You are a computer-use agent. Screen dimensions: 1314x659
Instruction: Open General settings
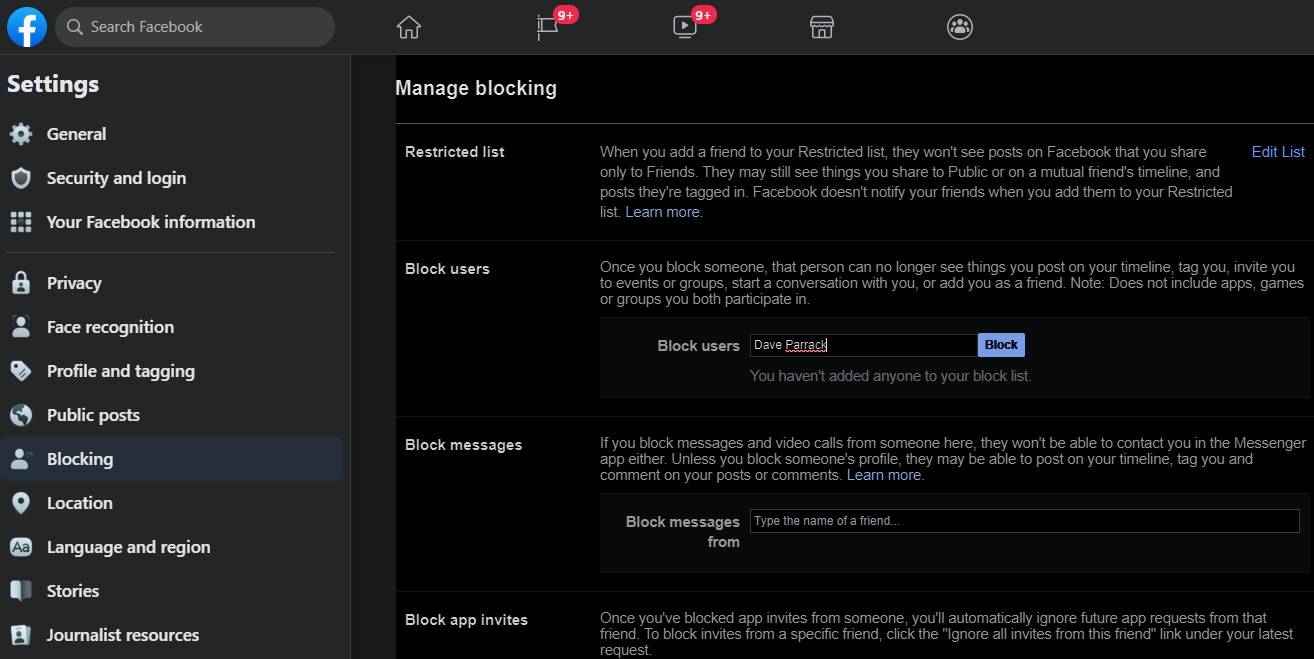tap(75, 134)
